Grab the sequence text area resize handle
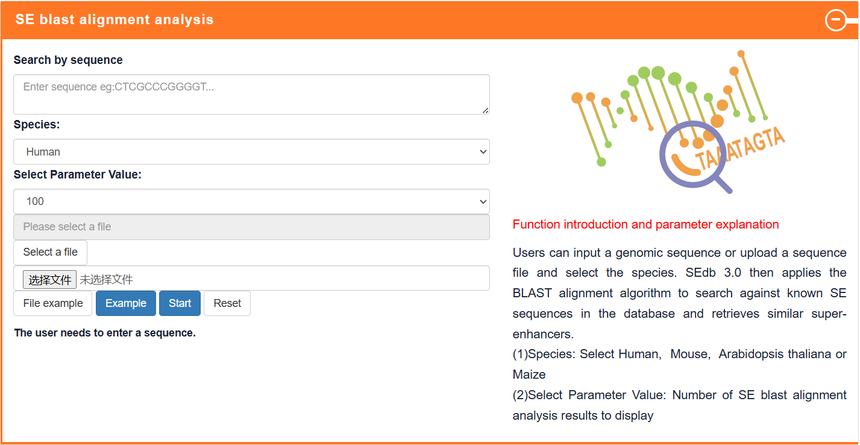The height and width of the screenshot is (445, 860). pyautogui.click(x=485, y=110)
